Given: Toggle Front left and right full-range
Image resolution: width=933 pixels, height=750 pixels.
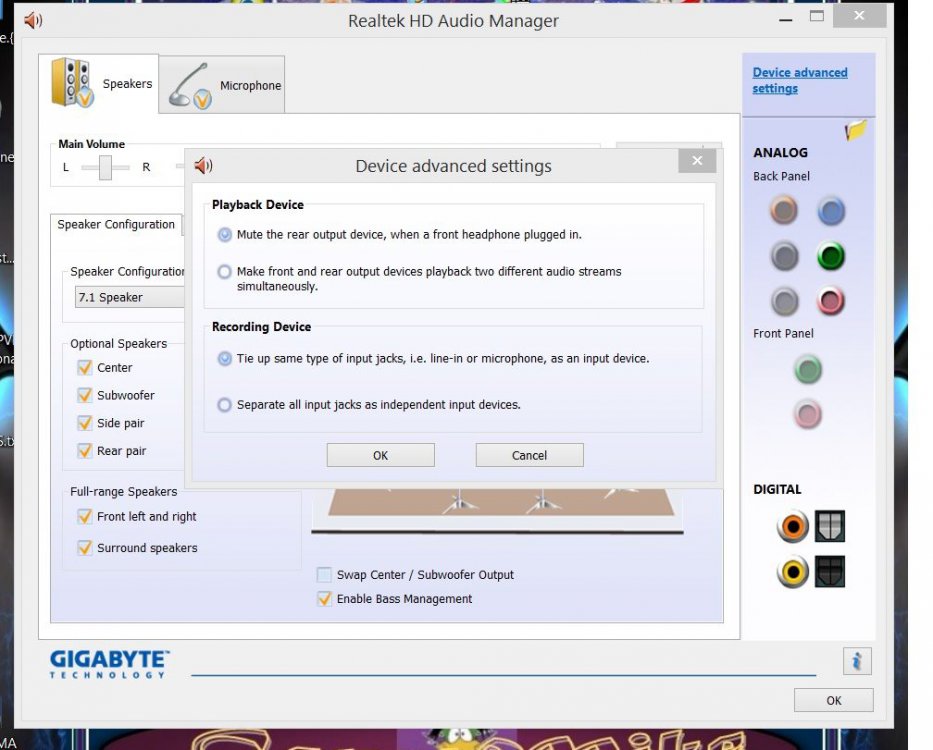Looking at the screenshot, I should pos(84,516).
